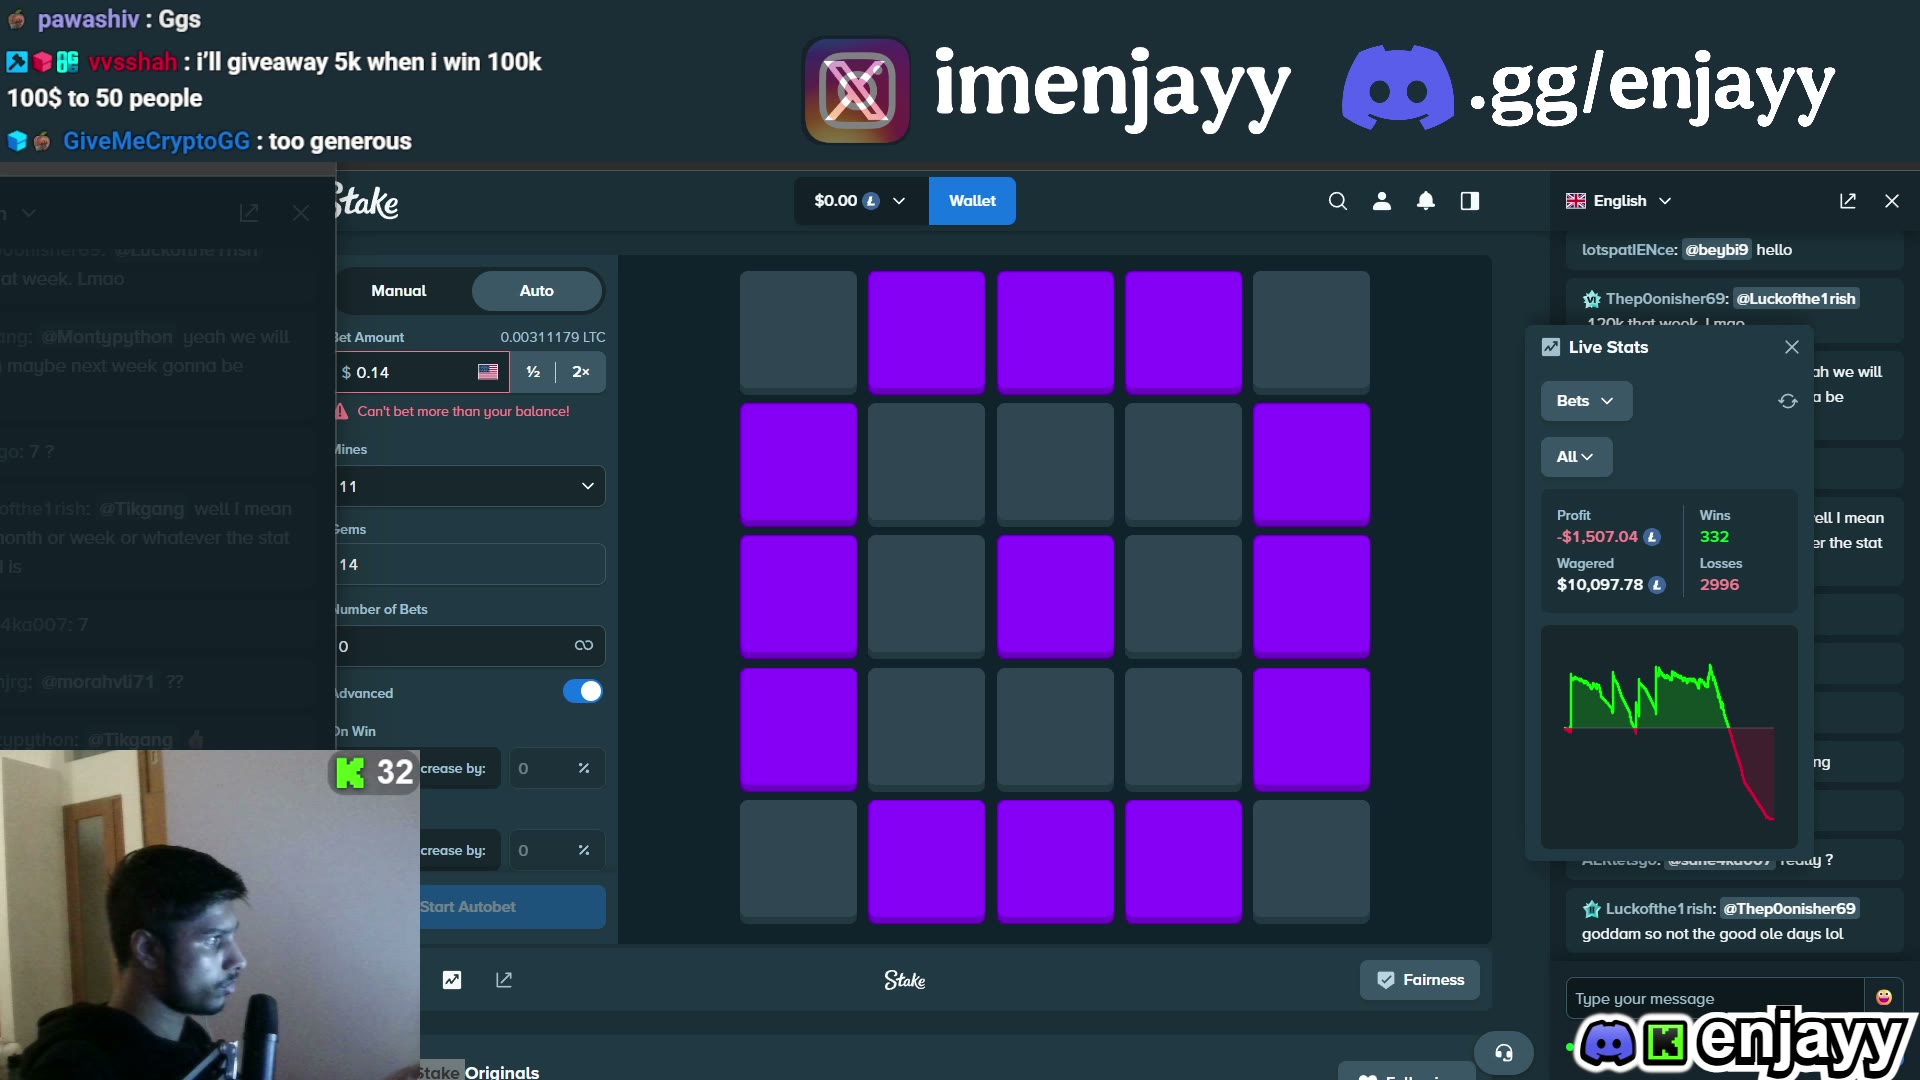This screenshot has height=1080, width=1920.
Task: Open the live support headset icon
Action: click(x=1504, y=1053)
